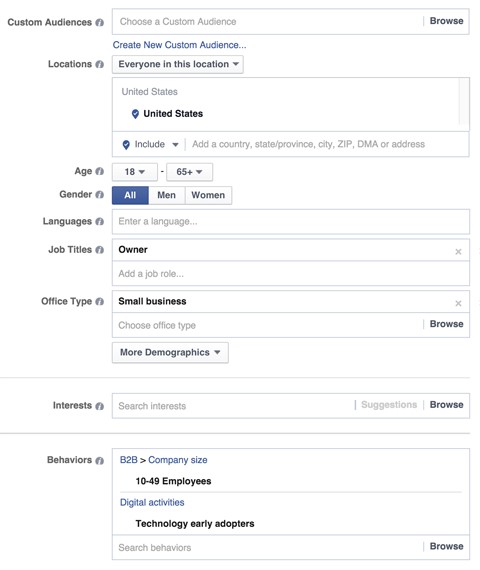
Task: Click the Office Type info icon
Action: point(100,301)
